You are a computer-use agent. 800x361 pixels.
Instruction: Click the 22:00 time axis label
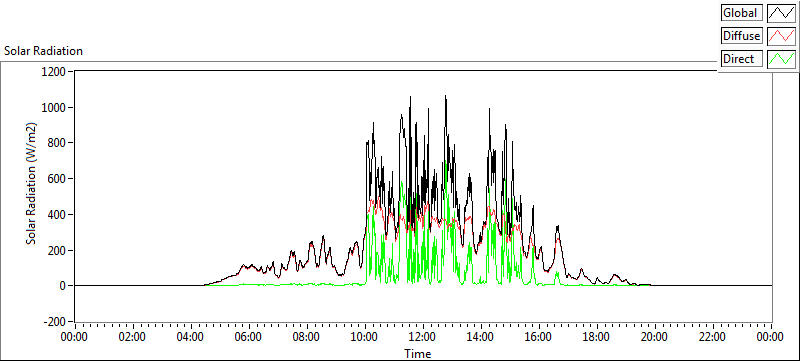713,337
